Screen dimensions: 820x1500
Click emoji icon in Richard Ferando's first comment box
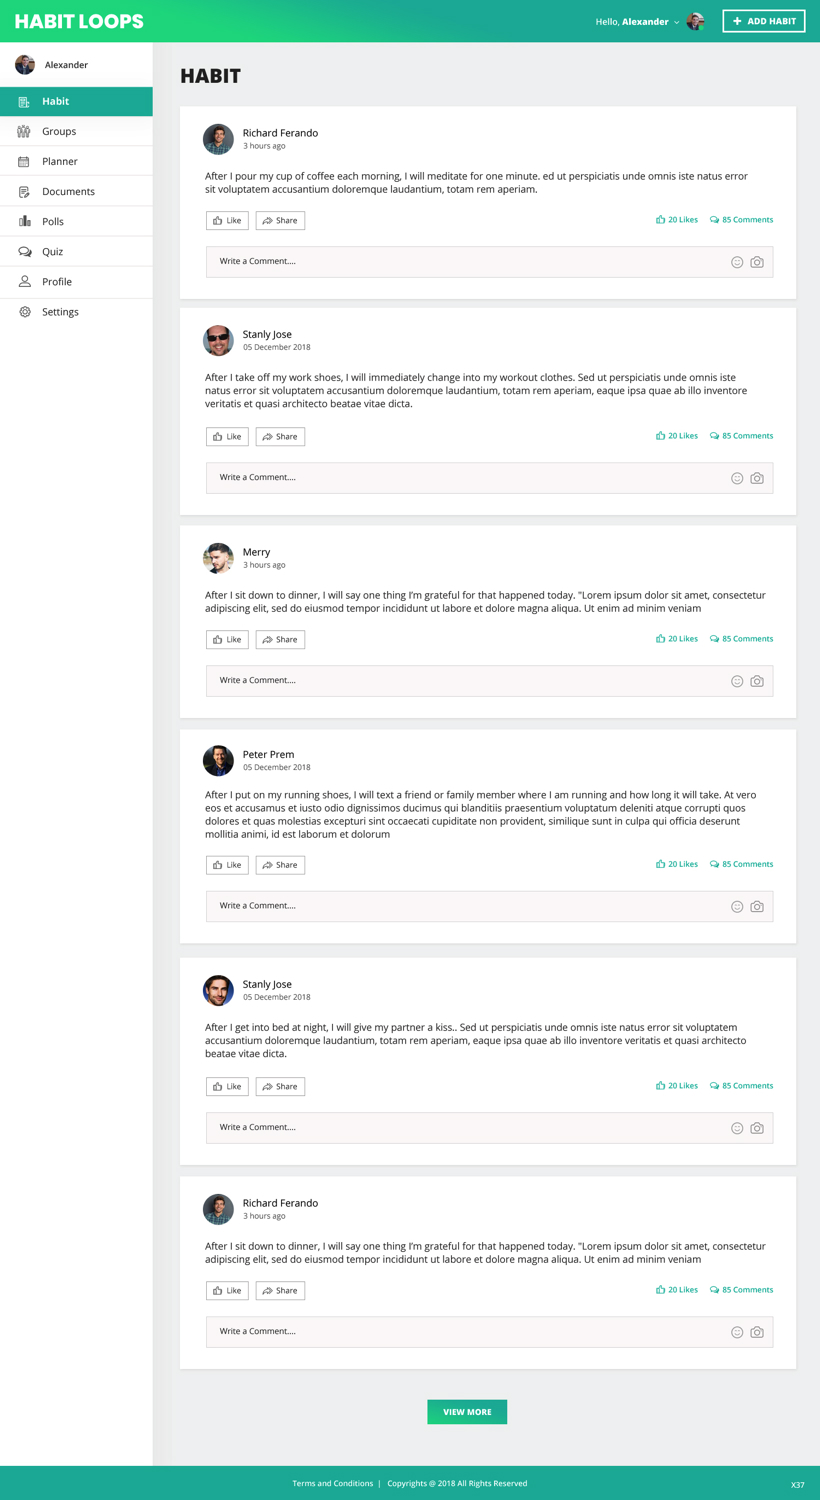737,262
